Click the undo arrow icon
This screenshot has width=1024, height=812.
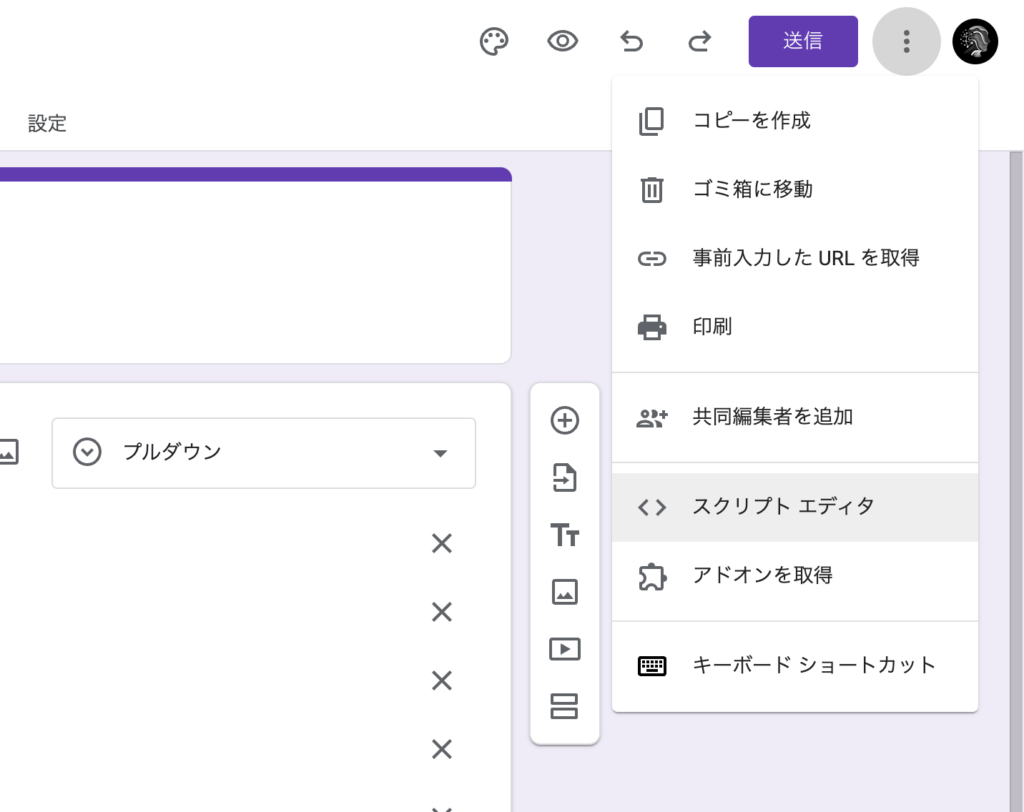[631, 41]
